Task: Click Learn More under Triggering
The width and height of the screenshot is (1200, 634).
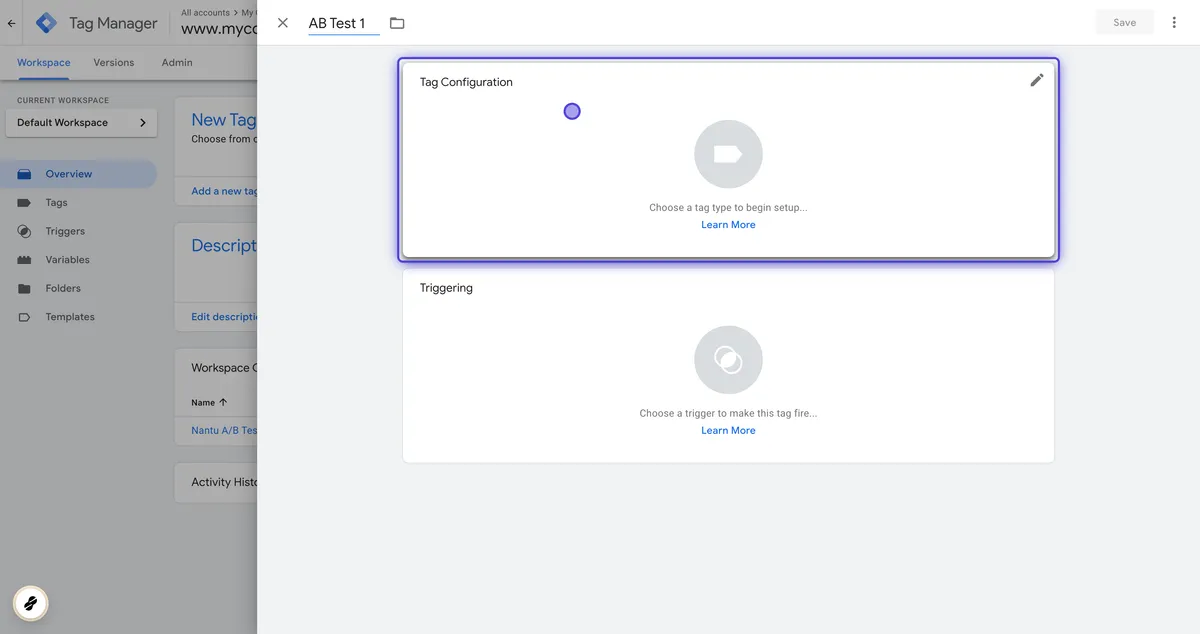Action: (x=728, y=430)
